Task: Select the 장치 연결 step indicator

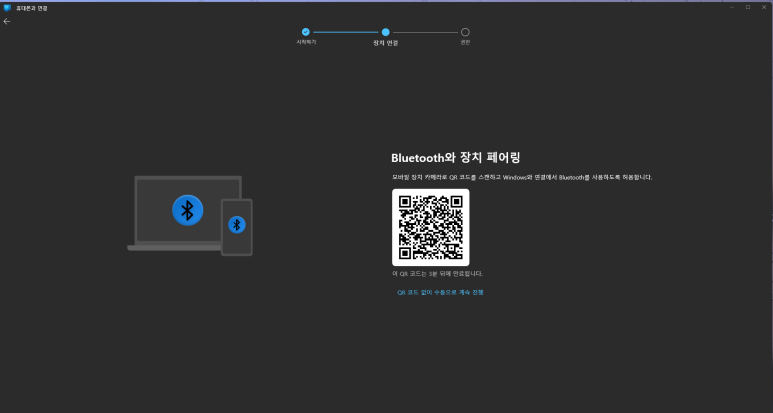Action: [x=386, y=32]
